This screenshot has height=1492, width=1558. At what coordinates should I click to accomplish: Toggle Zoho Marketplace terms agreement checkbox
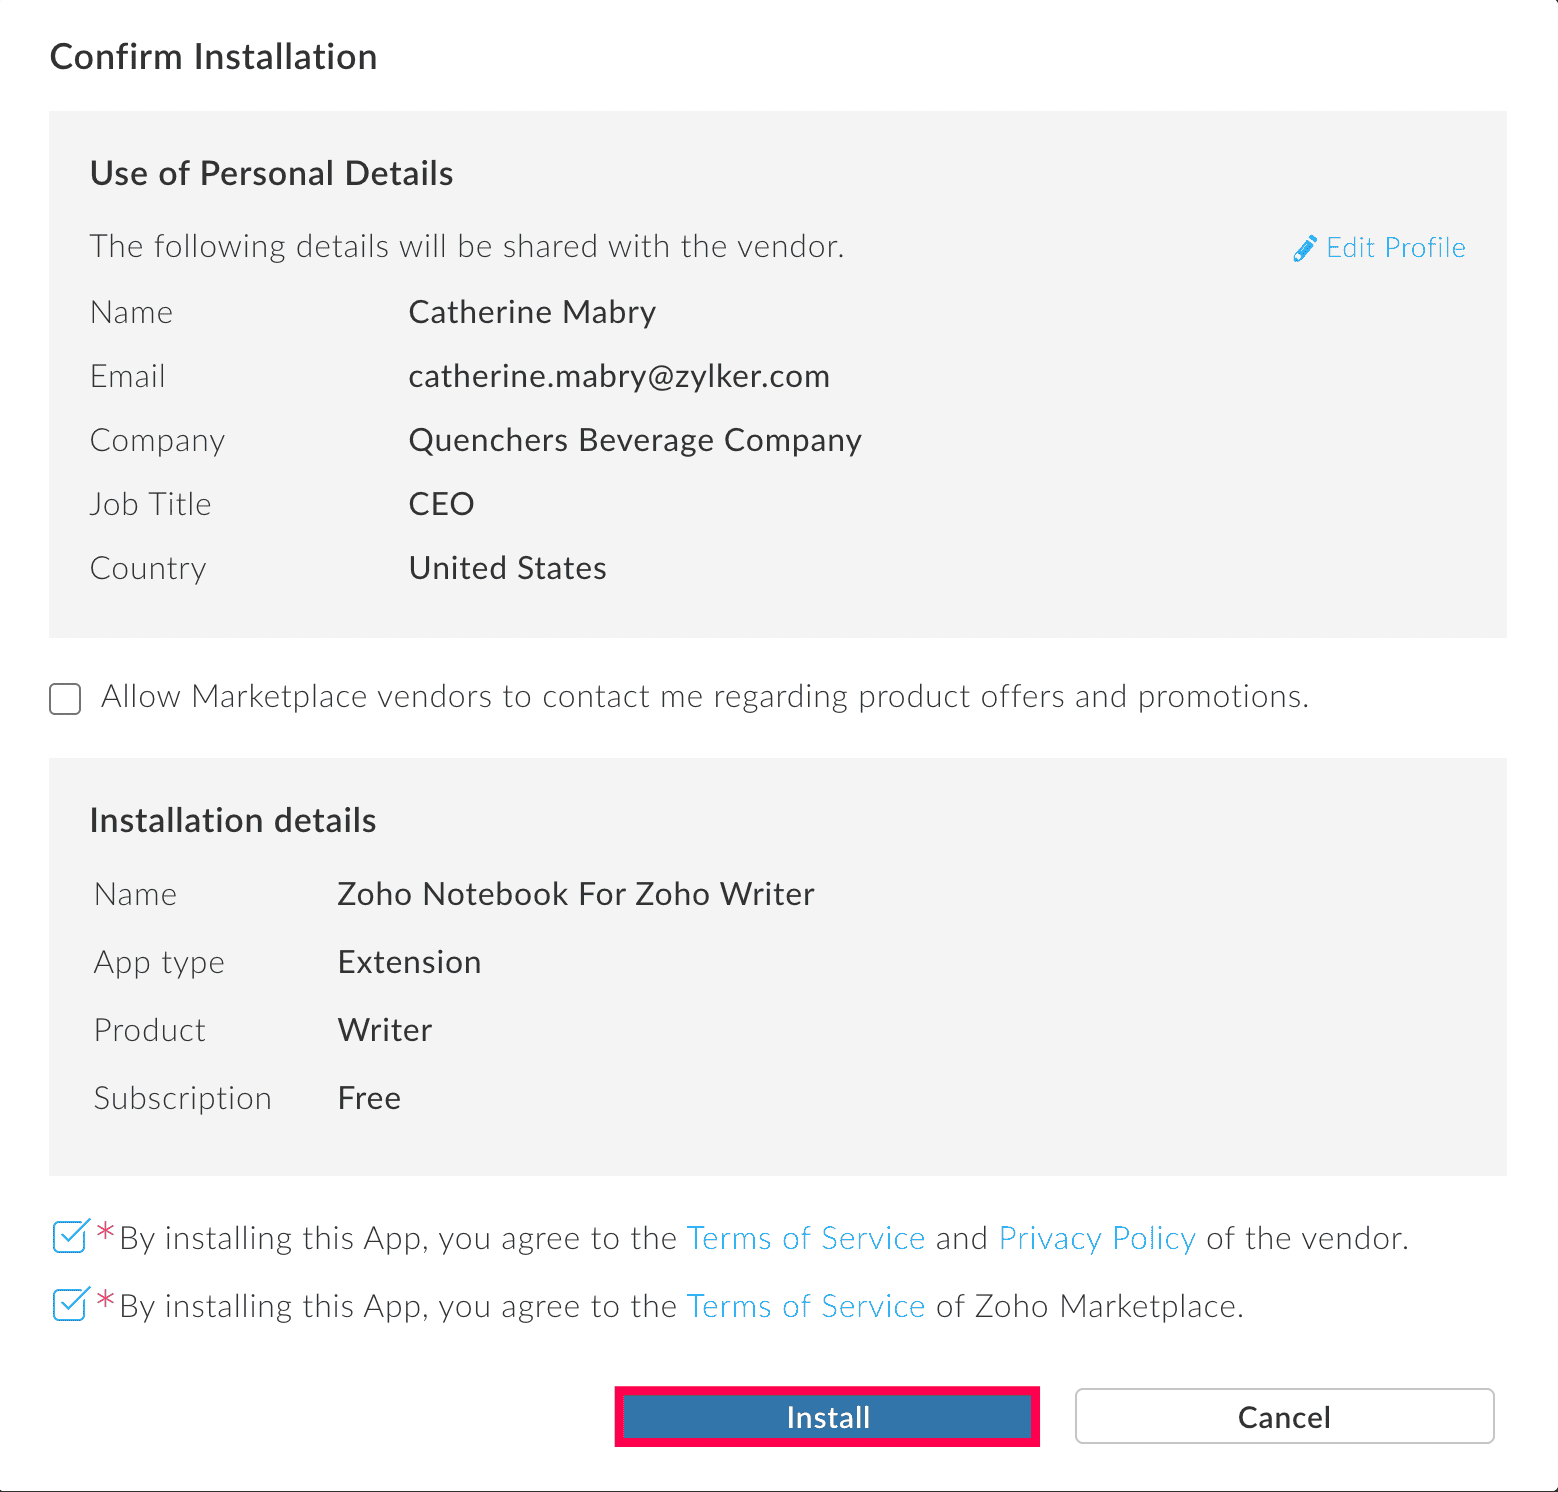pos(70,1305)
